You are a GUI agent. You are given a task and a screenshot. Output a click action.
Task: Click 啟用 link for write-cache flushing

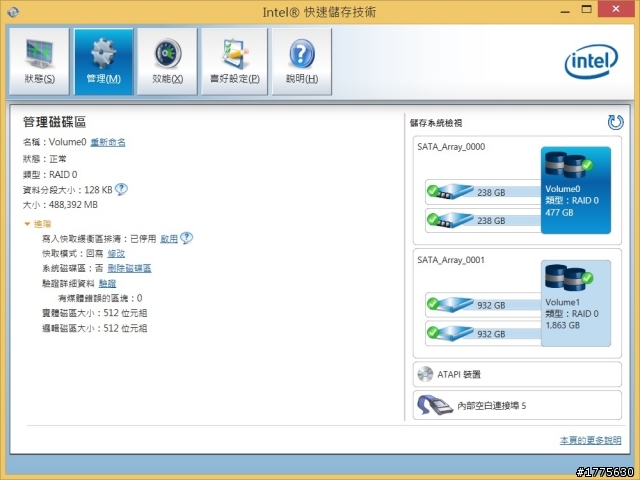(x=169, y=239)
